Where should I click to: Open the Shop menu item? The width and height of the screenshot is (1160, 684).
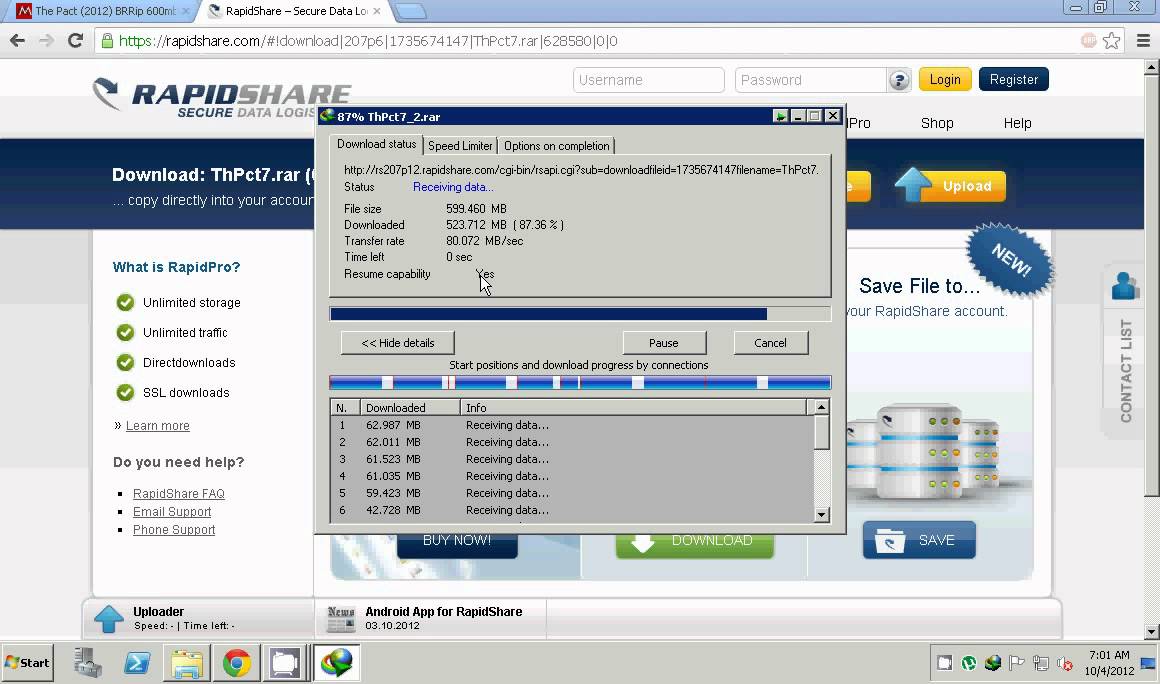click(x=937, y=123)
